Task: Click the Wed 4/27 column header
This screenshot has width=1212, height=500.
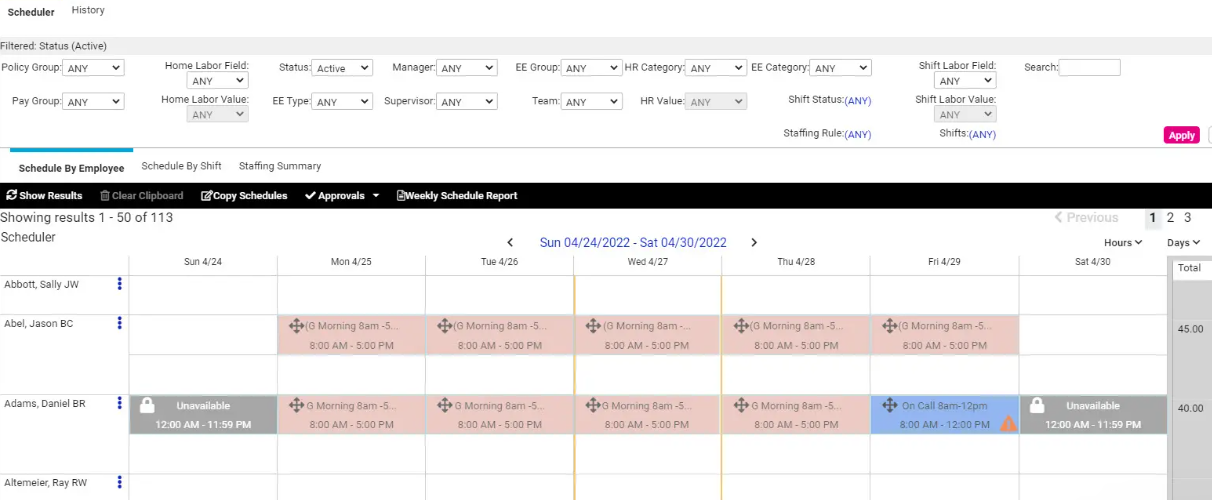Action: coord(647,262)
